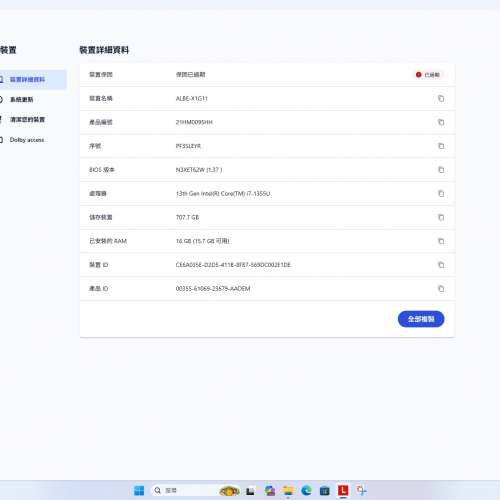Viewport: 500px width, 500px height.
Task: Copy the 13th Gen Intel processor info
Action: (441, 194)
